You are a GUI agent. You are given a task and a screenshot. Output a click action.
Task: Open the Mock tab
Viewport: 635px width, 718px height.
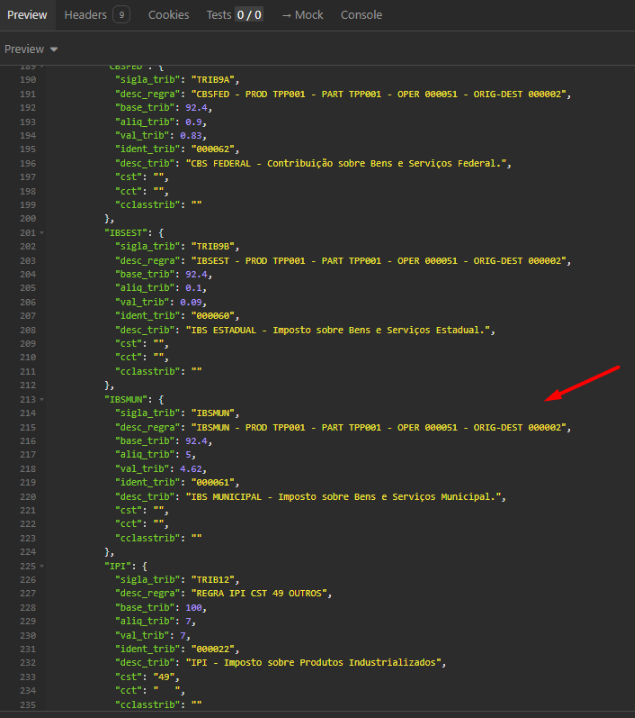click(302, 15)
